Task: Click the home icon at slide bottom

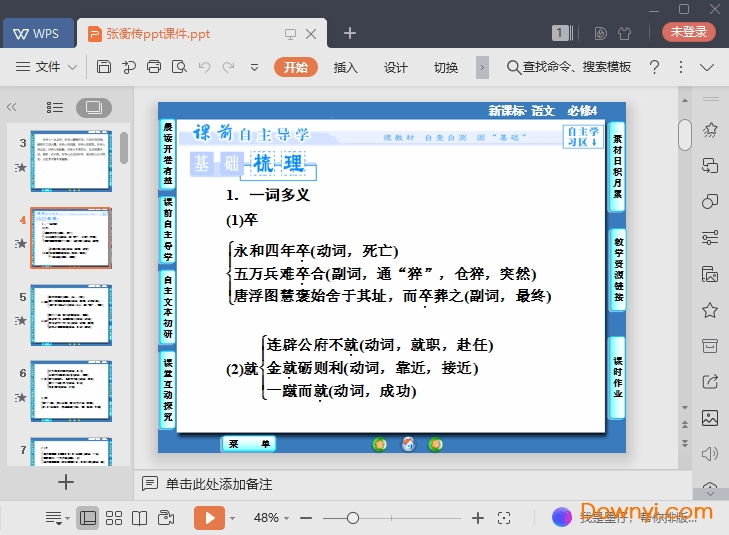Action: pyautogui.click(x=408, y=444)
